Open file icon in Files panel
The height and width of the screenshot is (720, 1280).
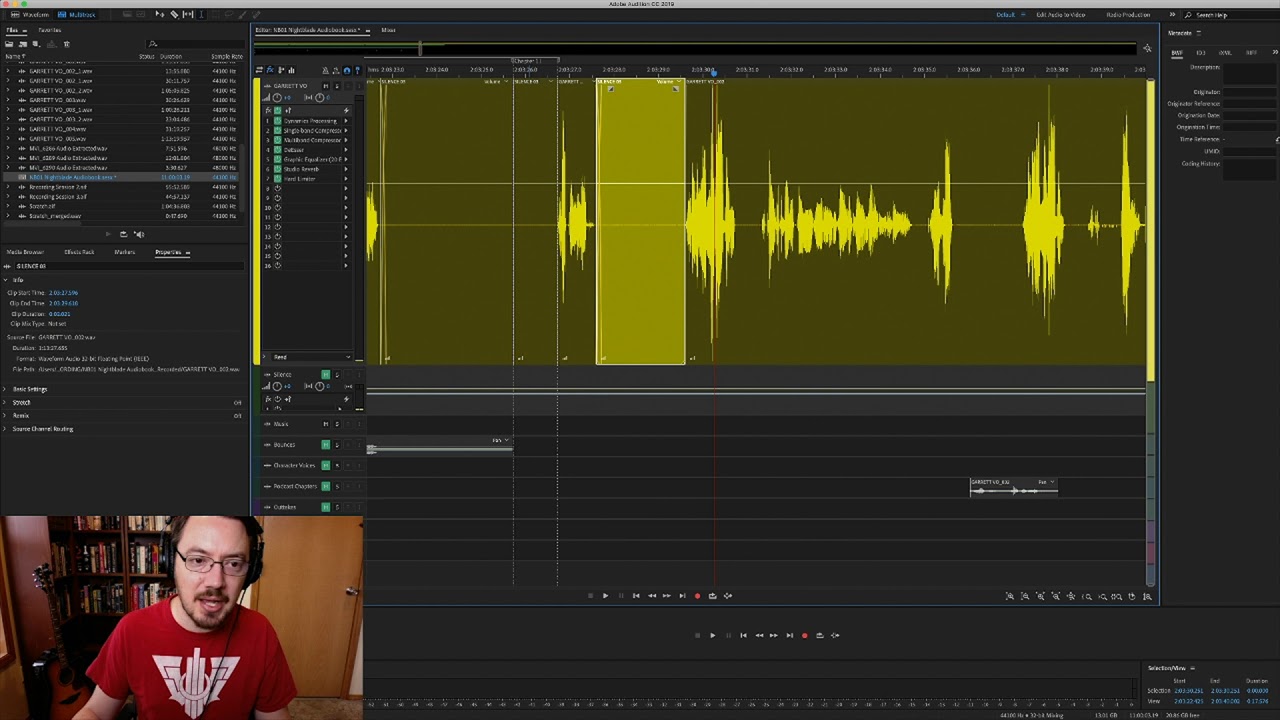9,44
